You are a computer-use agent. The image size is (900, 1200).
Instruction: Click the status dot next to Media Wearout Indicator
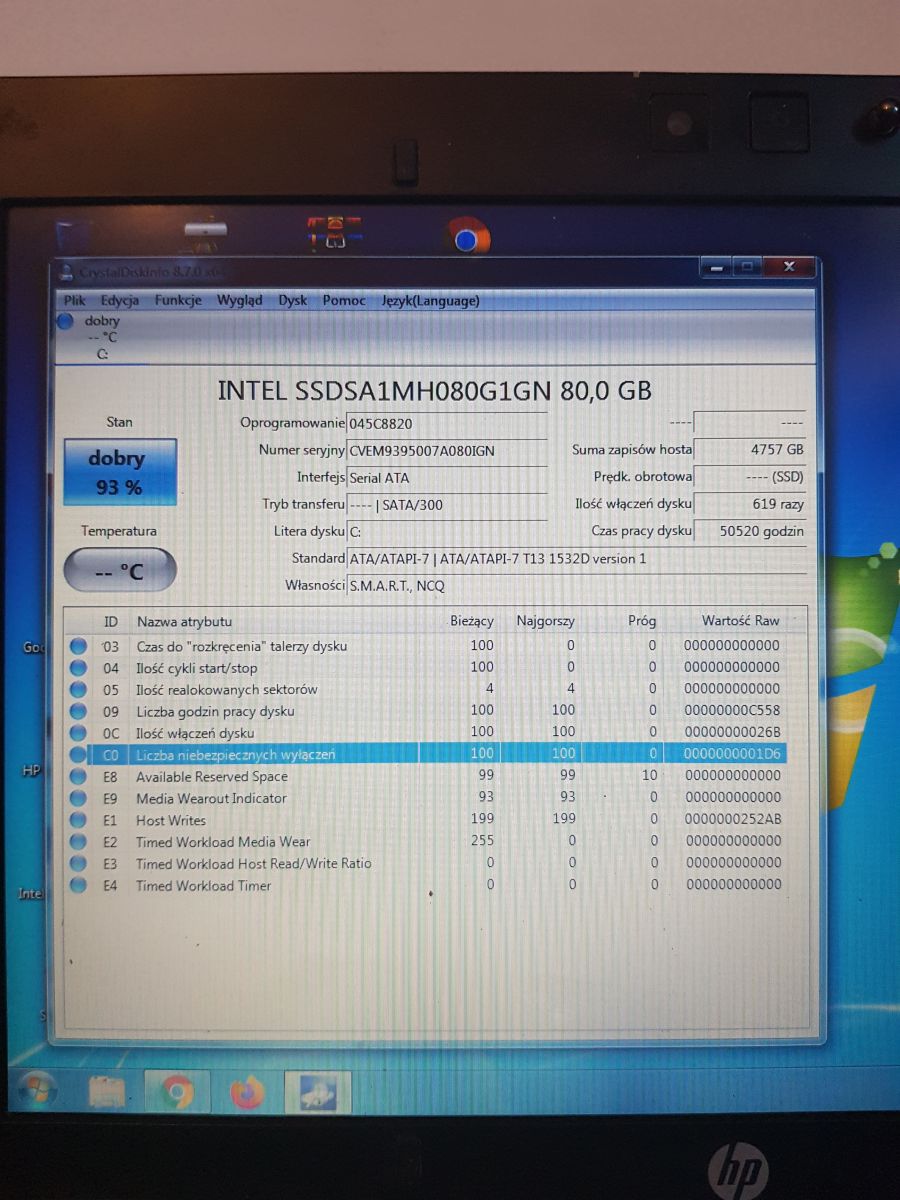coord(80,798)
